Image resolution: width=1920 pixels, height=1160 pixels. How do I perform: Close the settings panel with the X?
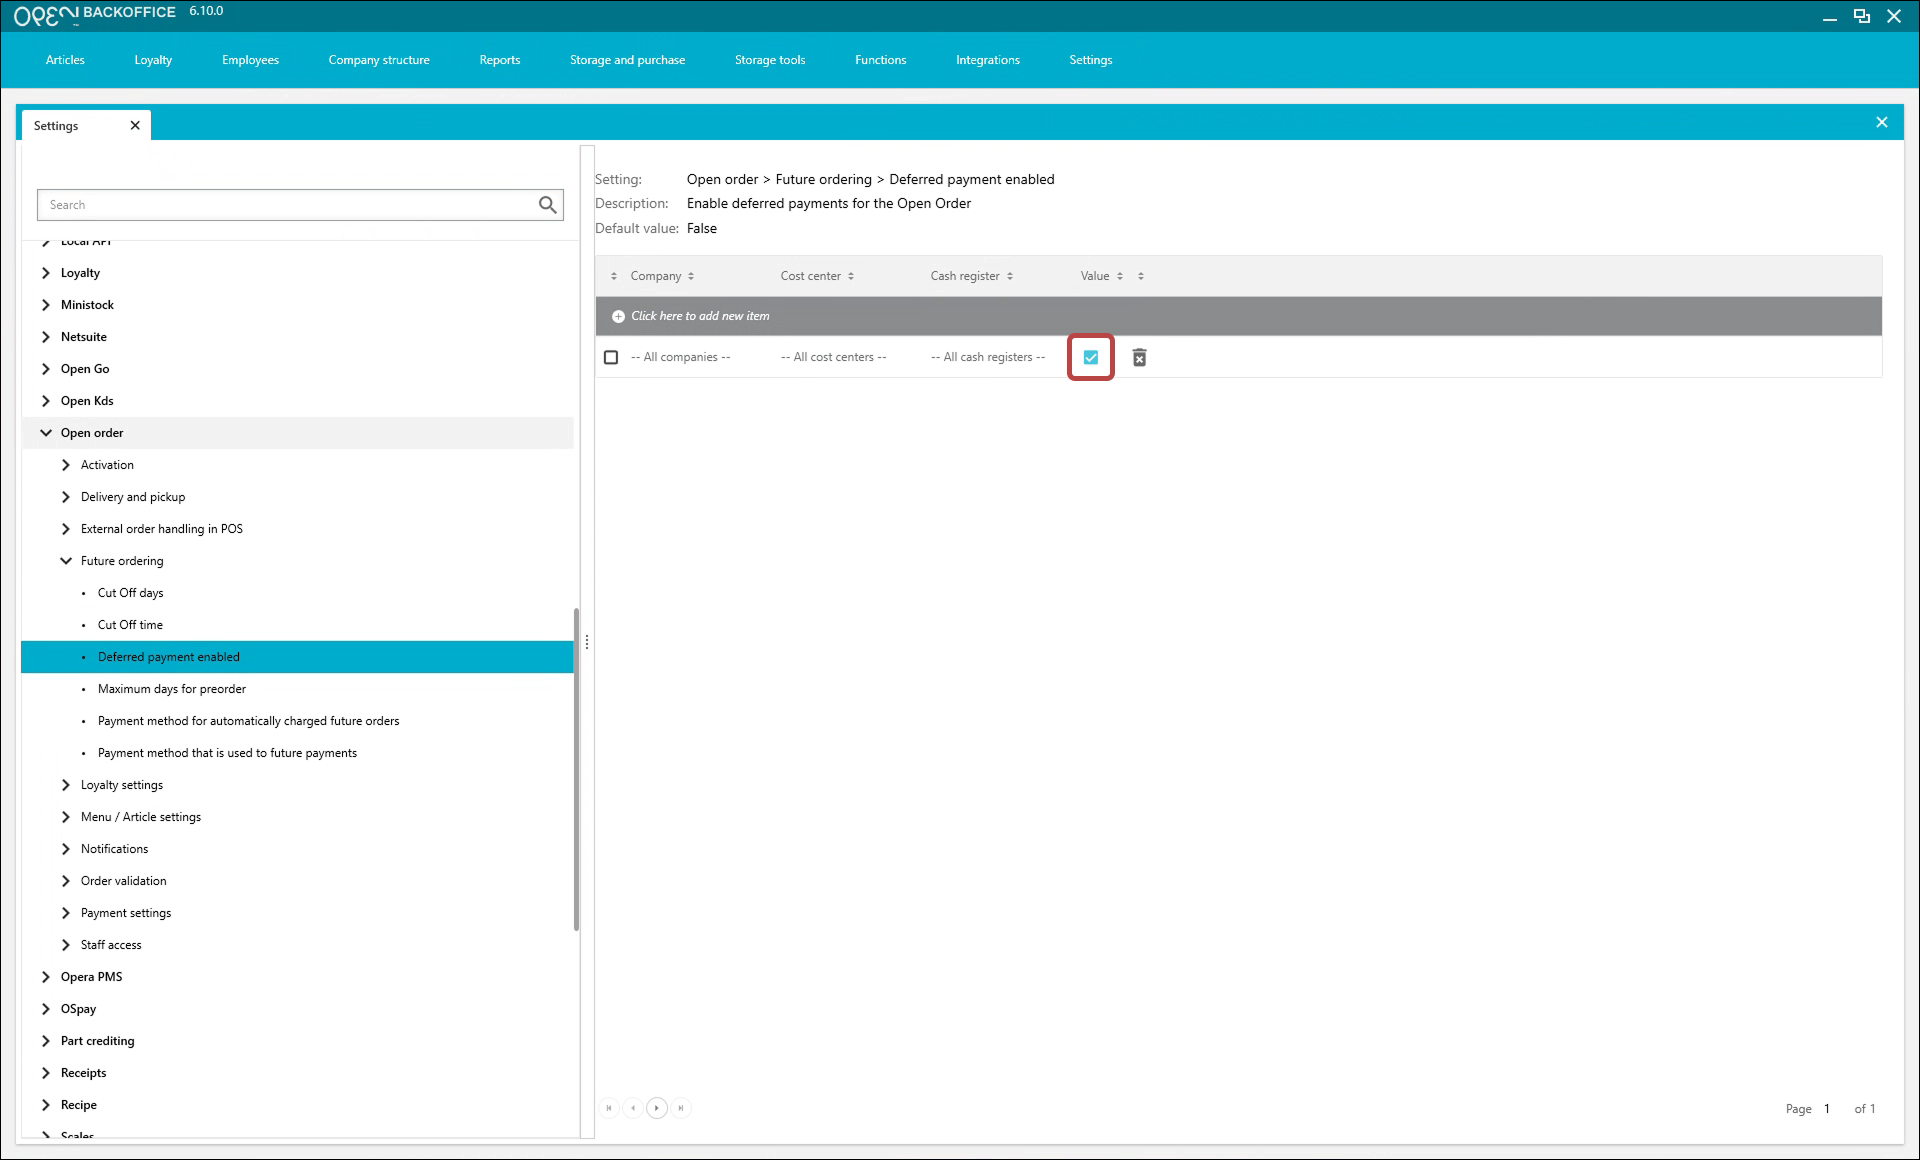1882,122
